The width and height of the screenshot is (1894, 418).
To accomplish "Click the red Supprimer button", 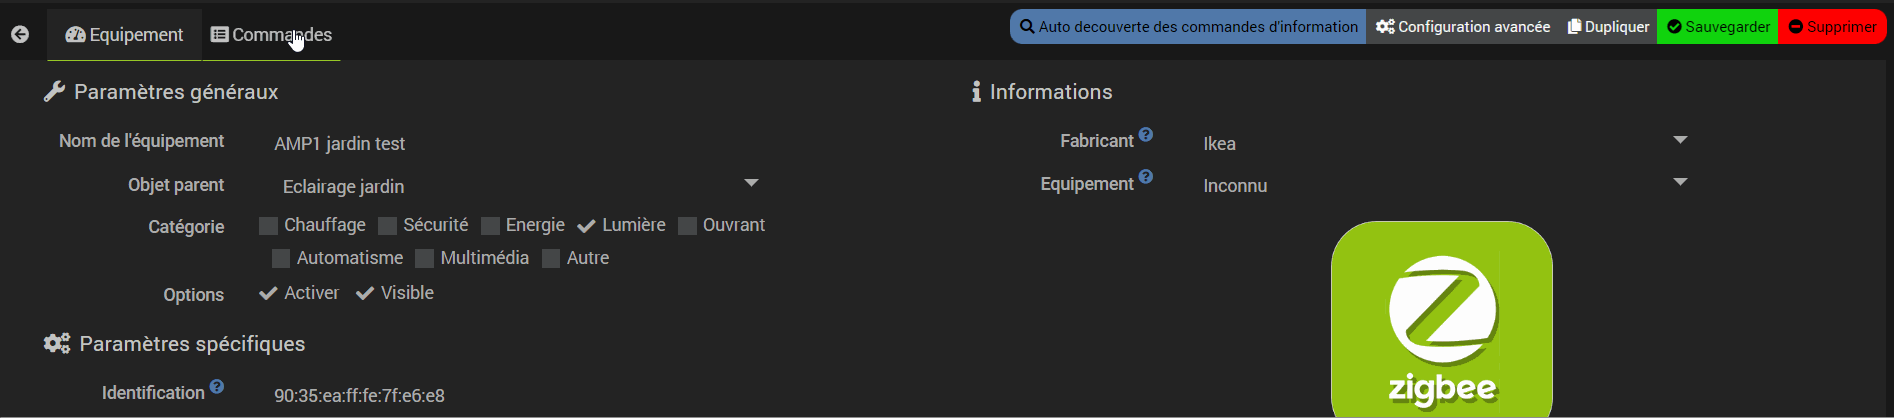I will click(1832, 27).
